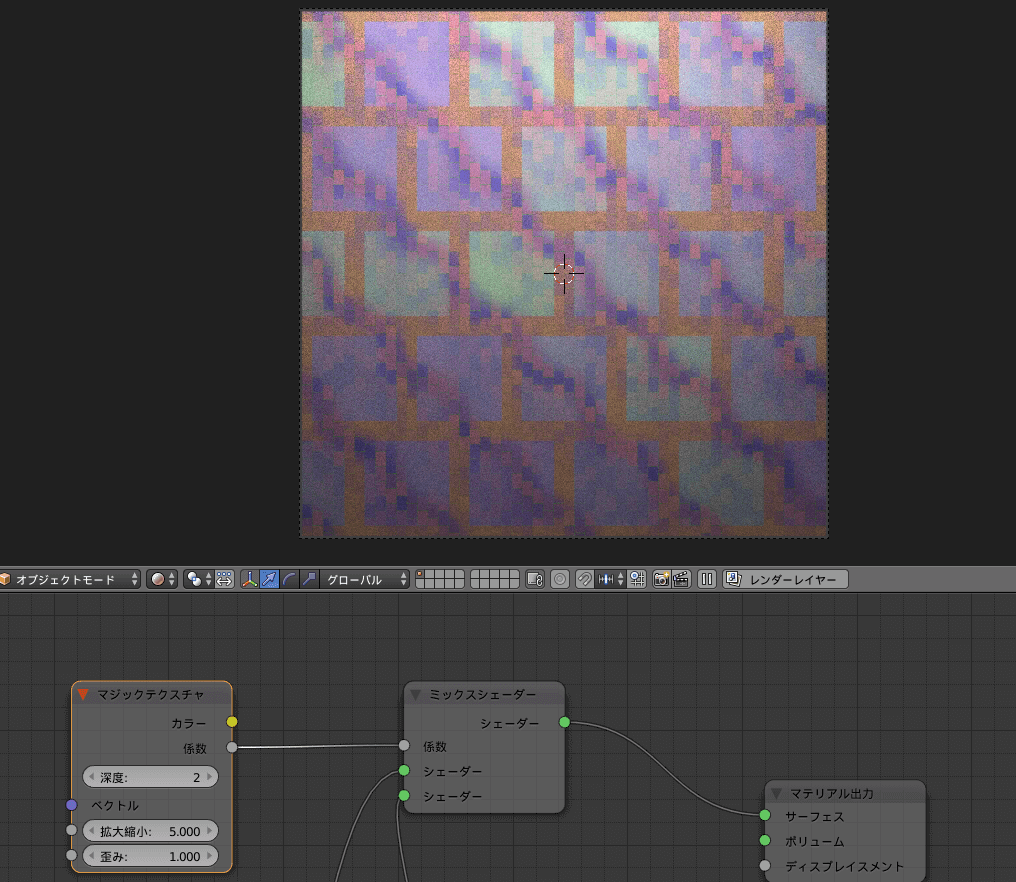Click the OpenGL render image camera icon
The image size is (1016, 882).
661,579
